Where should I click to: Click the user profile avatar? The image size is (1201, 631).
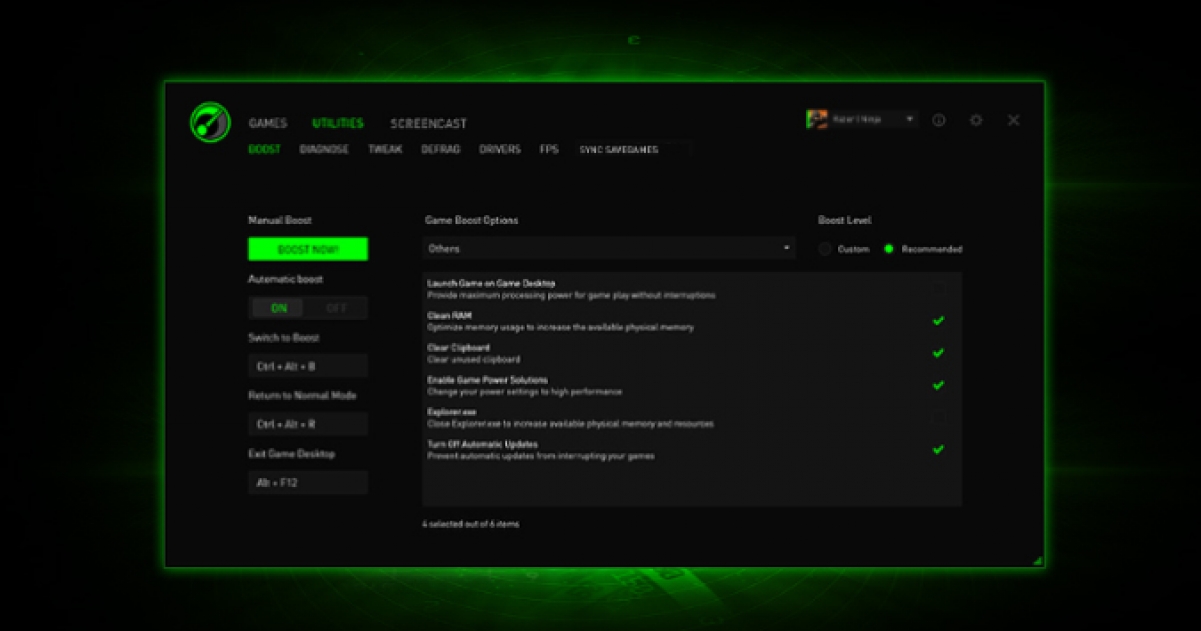[x=816, y=119]
